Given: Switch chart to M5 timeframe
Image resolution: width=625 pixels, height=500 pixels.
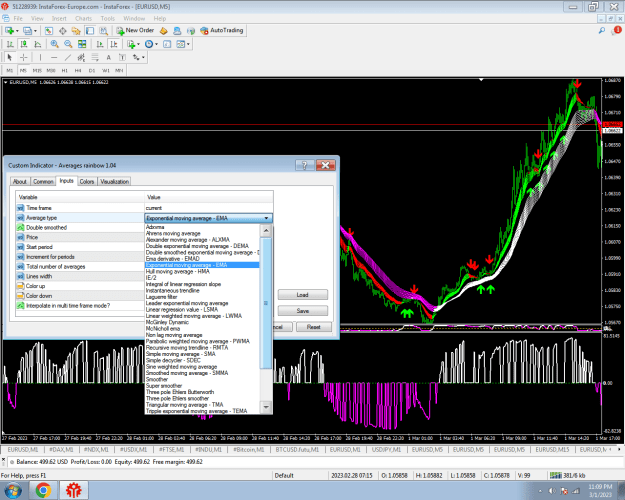Looking at the screenshot, I should click(23, 71).
